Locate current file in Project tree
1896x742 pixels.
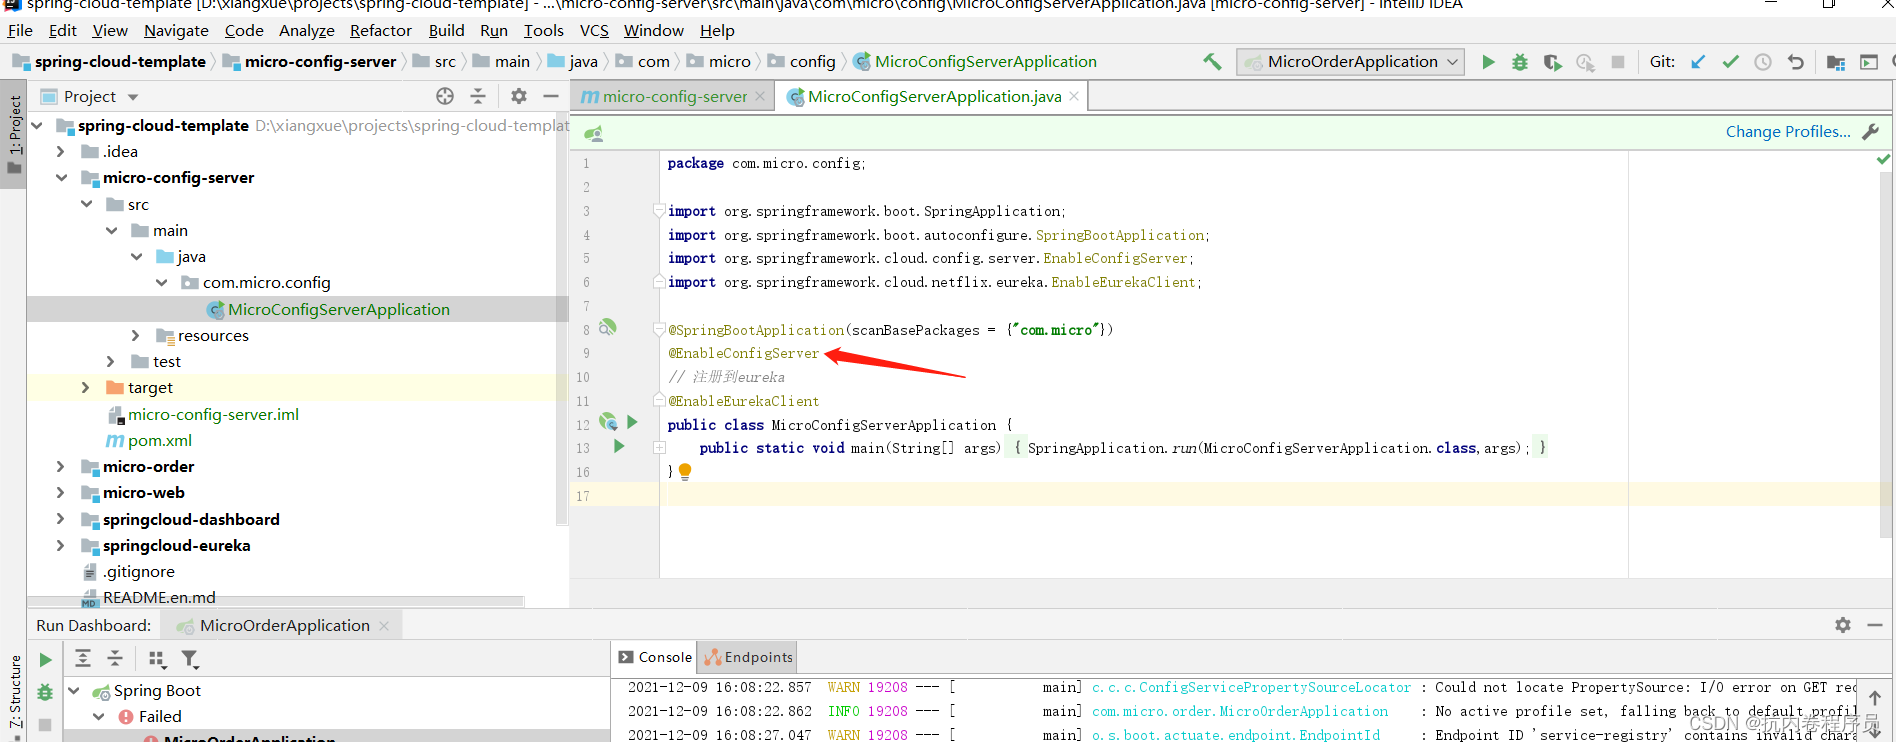point(445,96)
